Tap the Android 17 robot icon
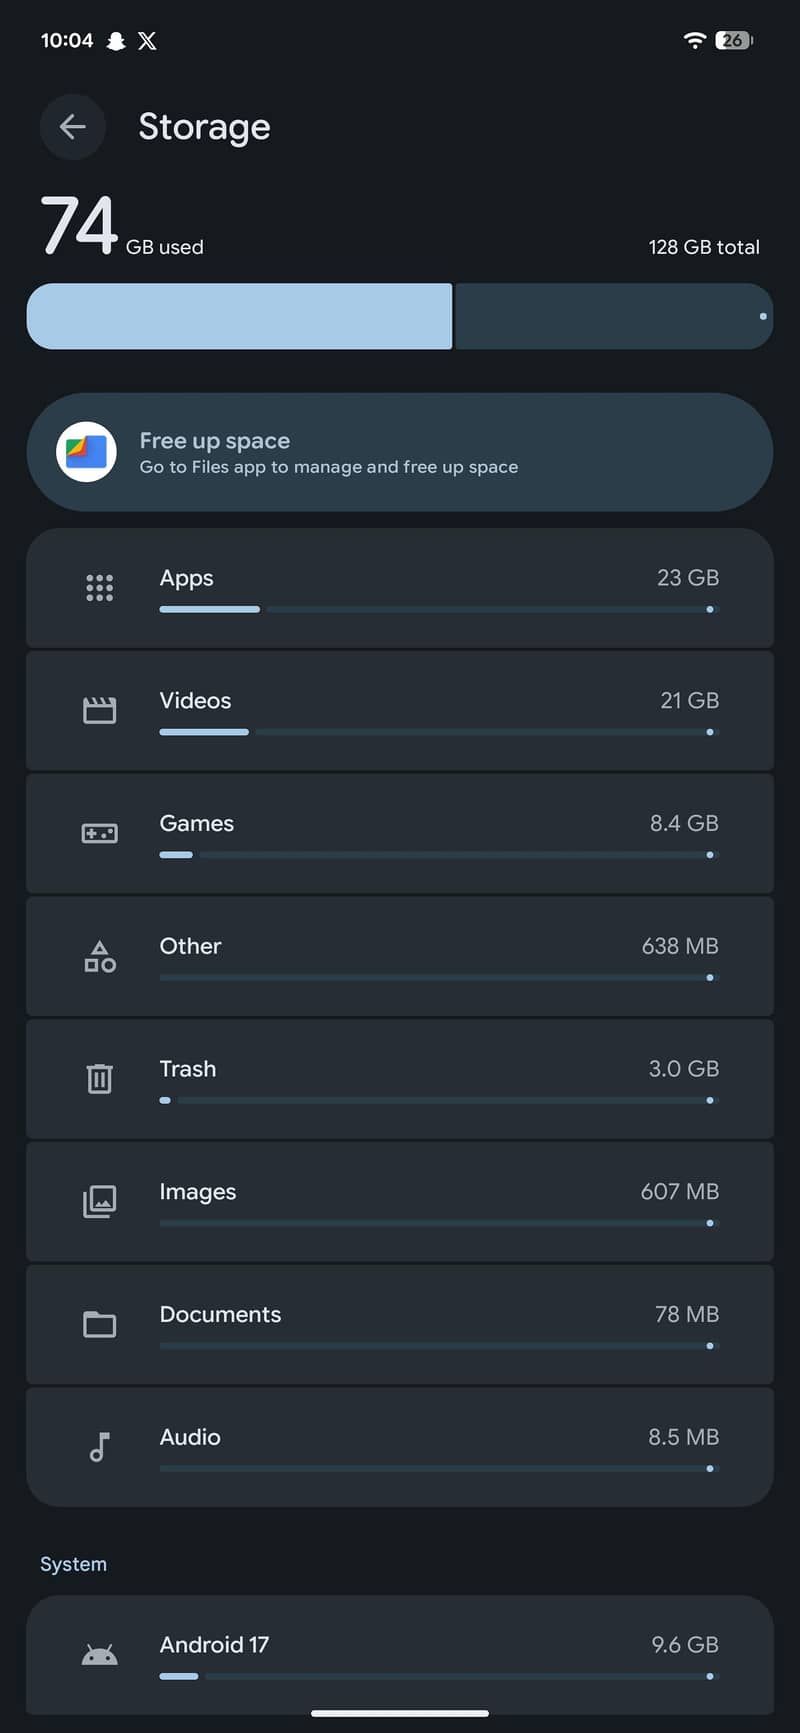The width and height of the screenshot is (800, 1733). click(x=99, y=1656)
